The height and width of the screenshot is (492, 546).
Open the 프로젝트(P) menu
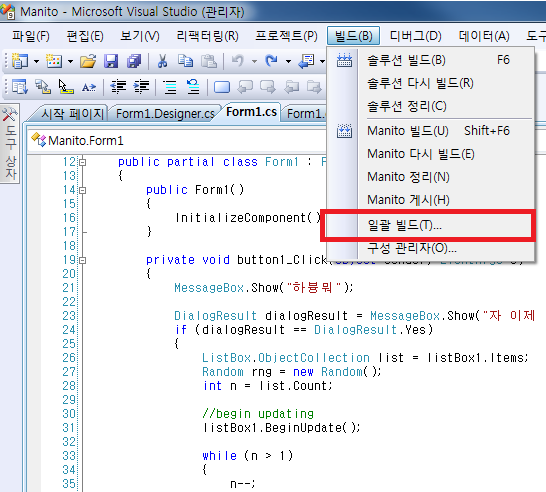click(x=286, y=36)
